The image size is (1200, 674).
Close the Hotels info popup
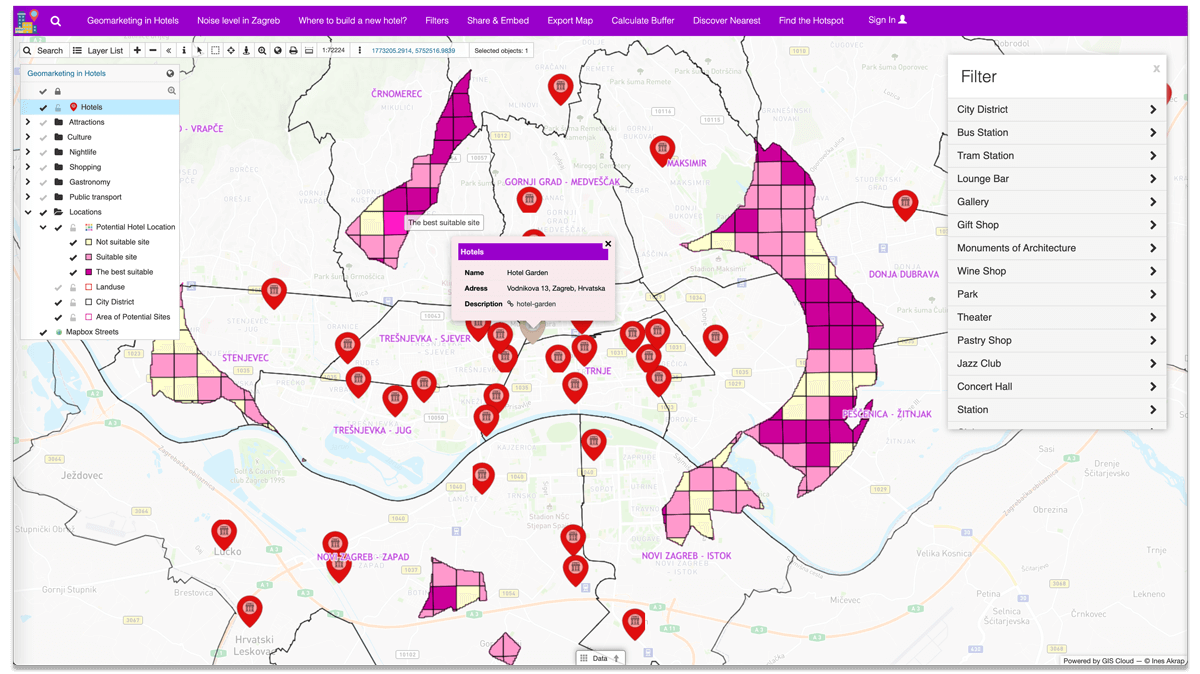tap(608, 243)
